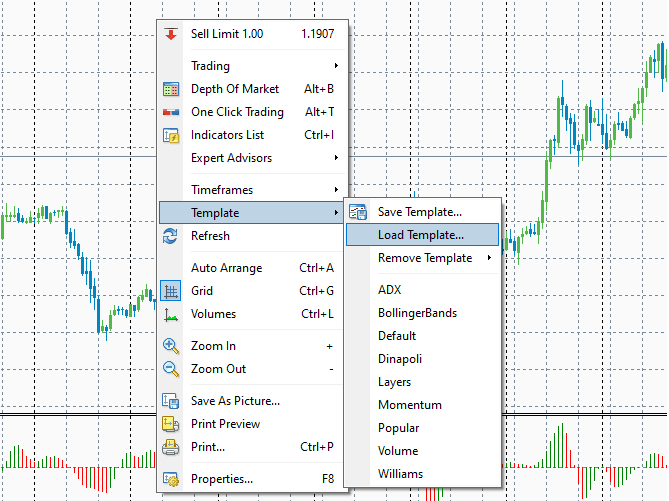Toggle the Grid display option
Screen dimensions: 669x501
point(252,291)
